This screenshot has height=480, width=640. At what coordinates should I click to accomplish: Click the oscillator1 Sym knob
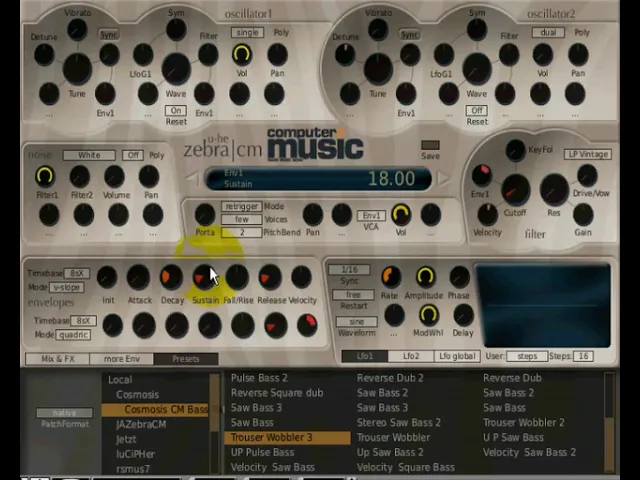pyautogui.click(x=176, y=30)
